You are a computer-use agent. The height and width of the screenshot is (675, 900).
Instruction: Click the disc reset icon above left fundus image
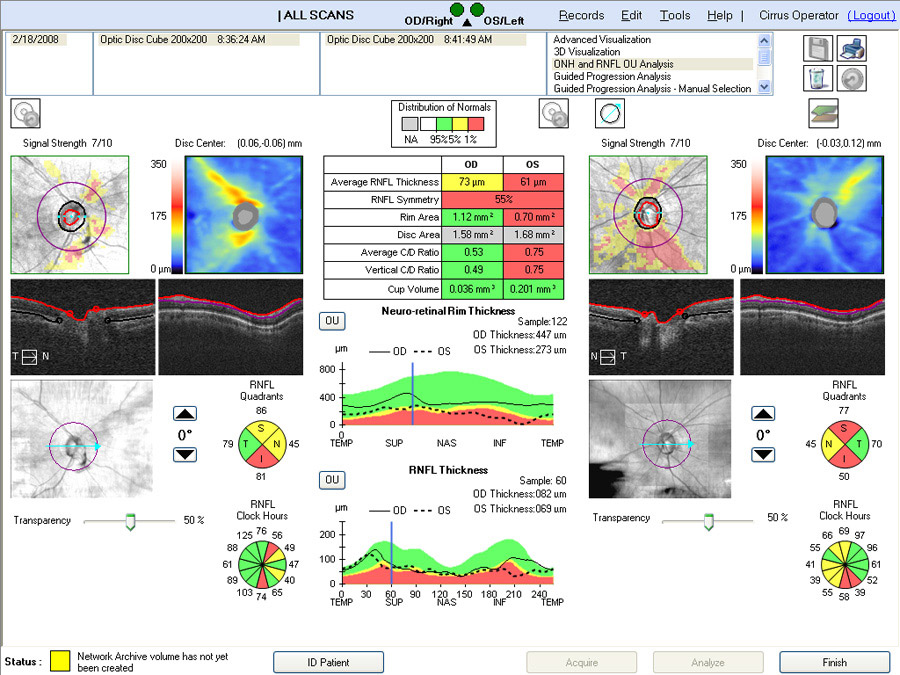[x=25, y=112]
